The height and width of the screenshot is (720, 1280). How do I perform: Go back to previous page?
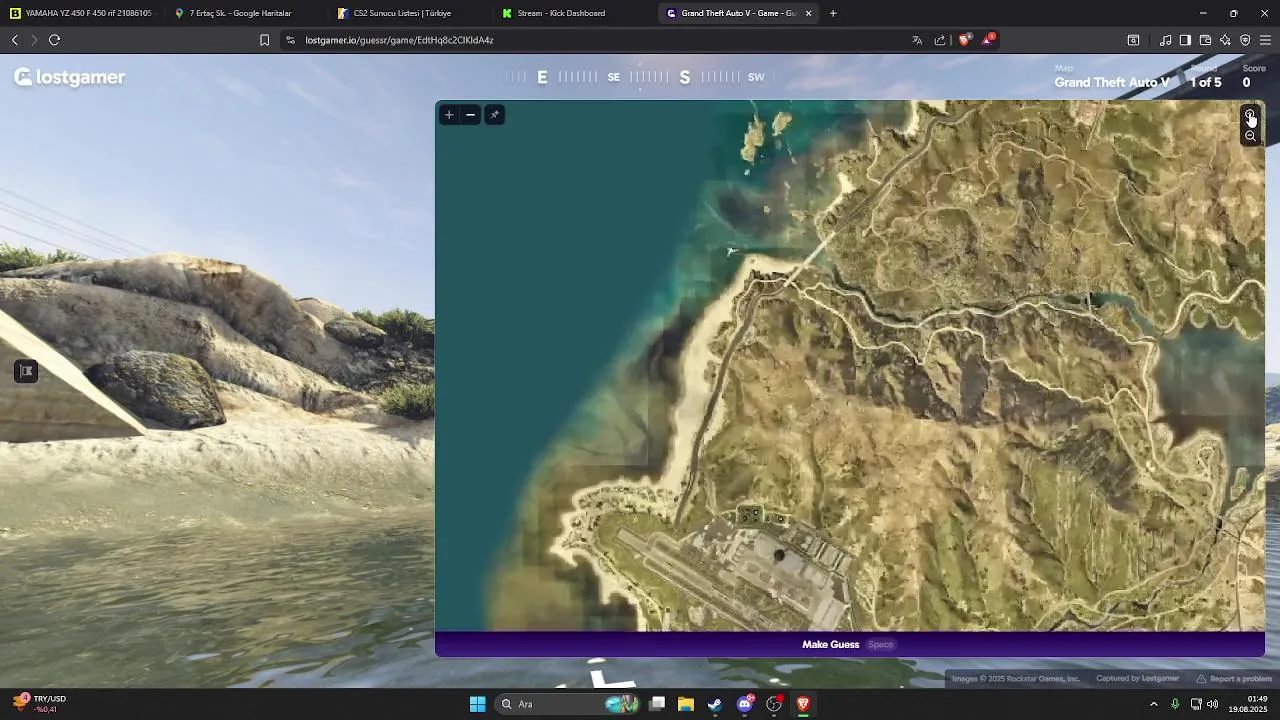(x=15, y=40)
